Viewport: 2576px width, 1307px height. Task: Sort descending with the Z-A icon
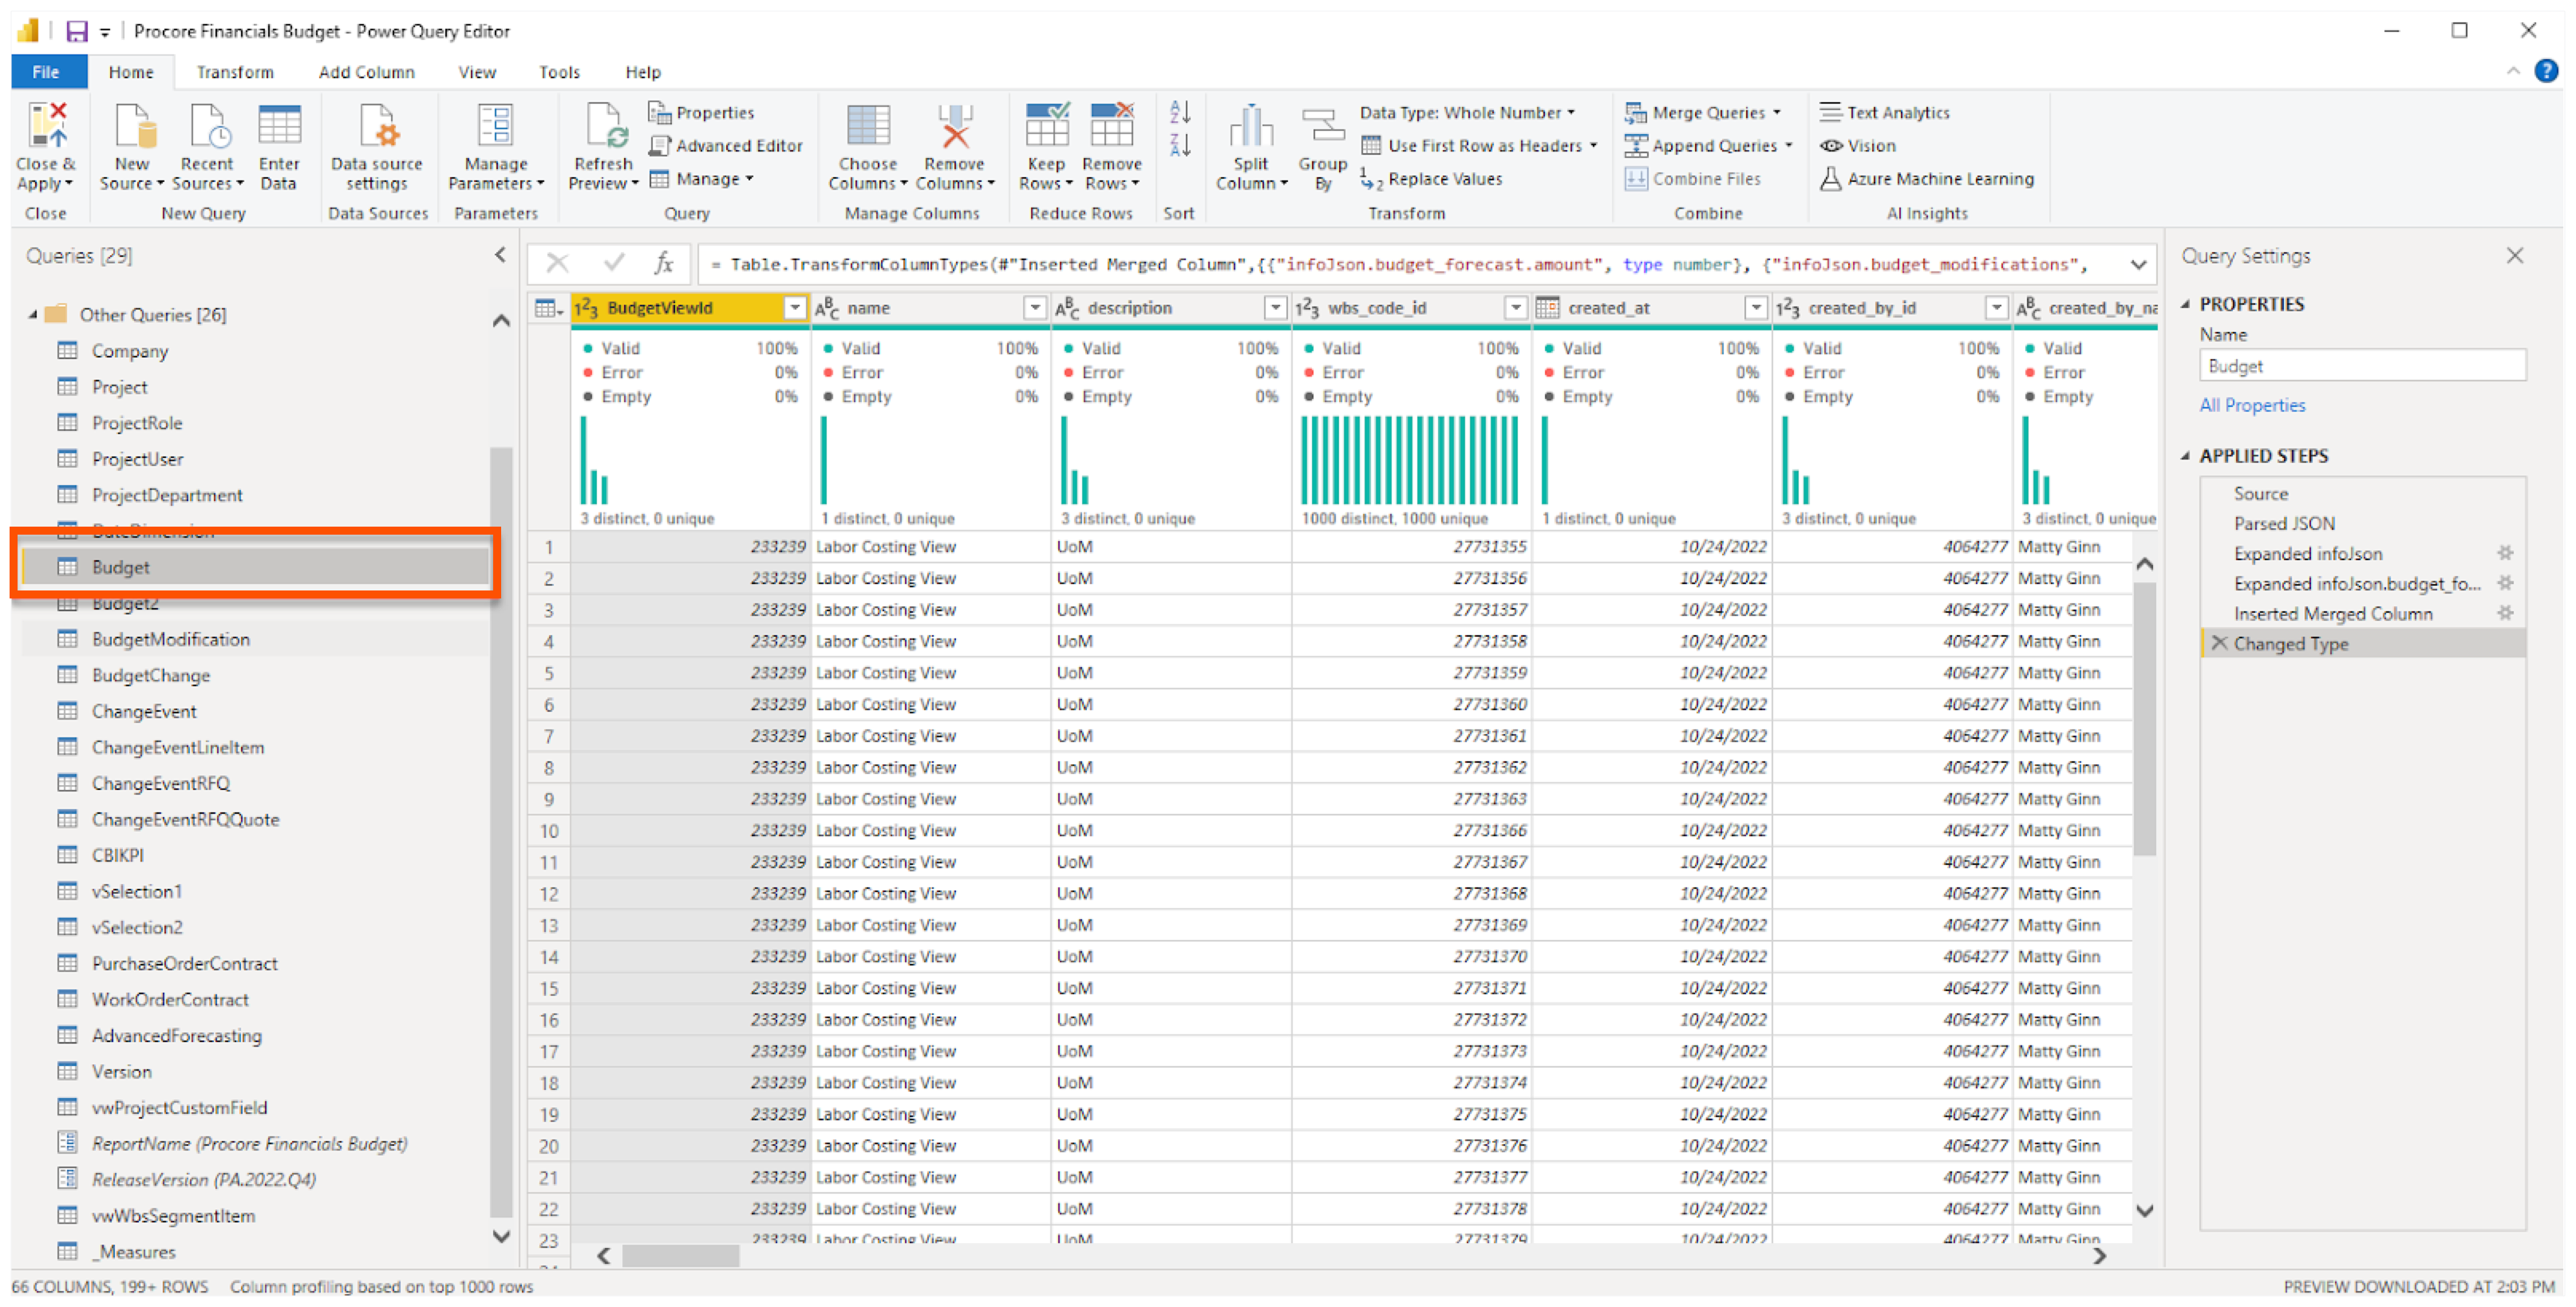pos(1180,145)
